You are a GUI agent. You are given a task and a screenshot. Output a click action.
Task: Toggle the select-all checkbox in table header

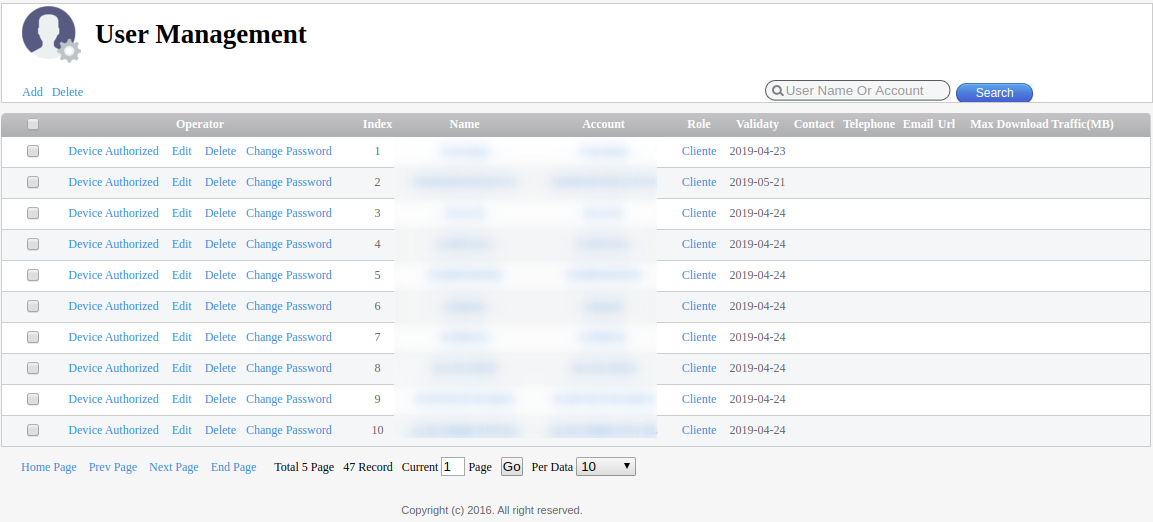tap(33, 125)
